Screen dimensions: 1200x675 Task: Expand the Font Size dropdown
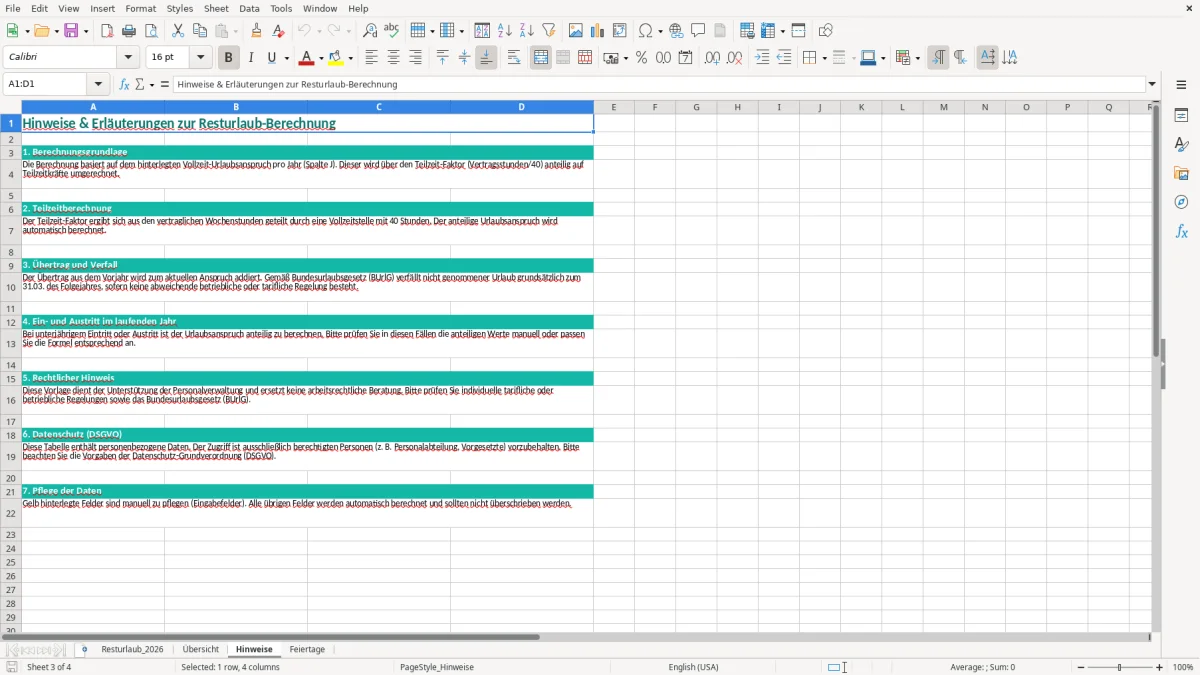click(201, 58)
